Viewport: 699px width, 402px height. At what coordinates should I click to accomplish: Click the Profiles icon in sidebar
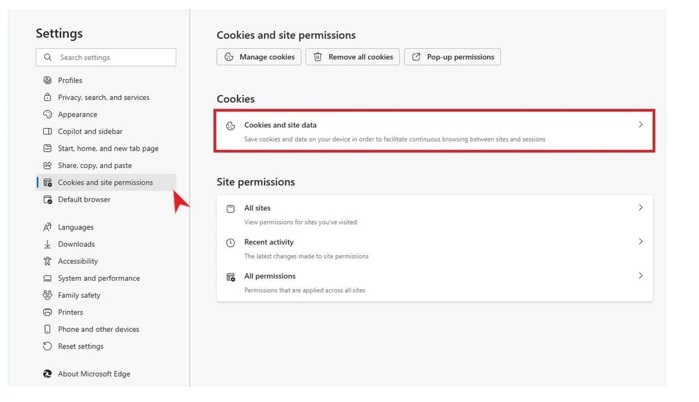[x=47, y=80]
